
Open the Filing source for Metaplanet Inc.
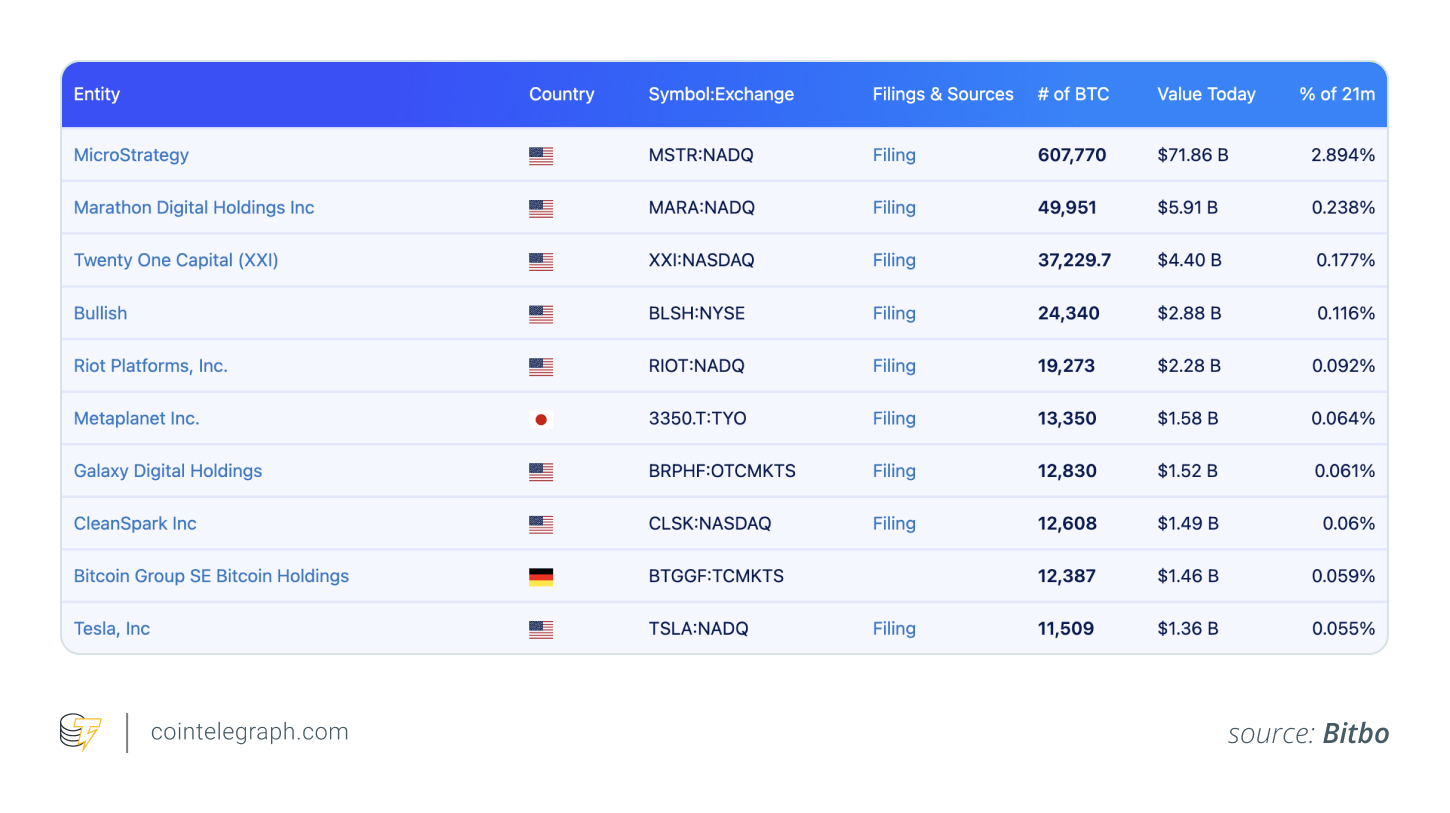tap(893, 419)
